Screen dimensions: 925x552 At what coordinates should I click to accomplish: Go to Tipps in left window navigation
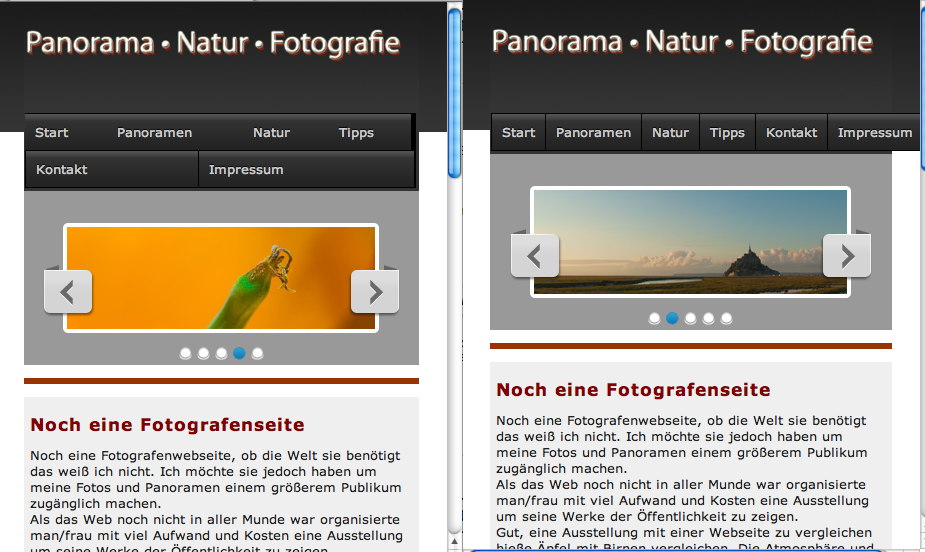[356, 133]
